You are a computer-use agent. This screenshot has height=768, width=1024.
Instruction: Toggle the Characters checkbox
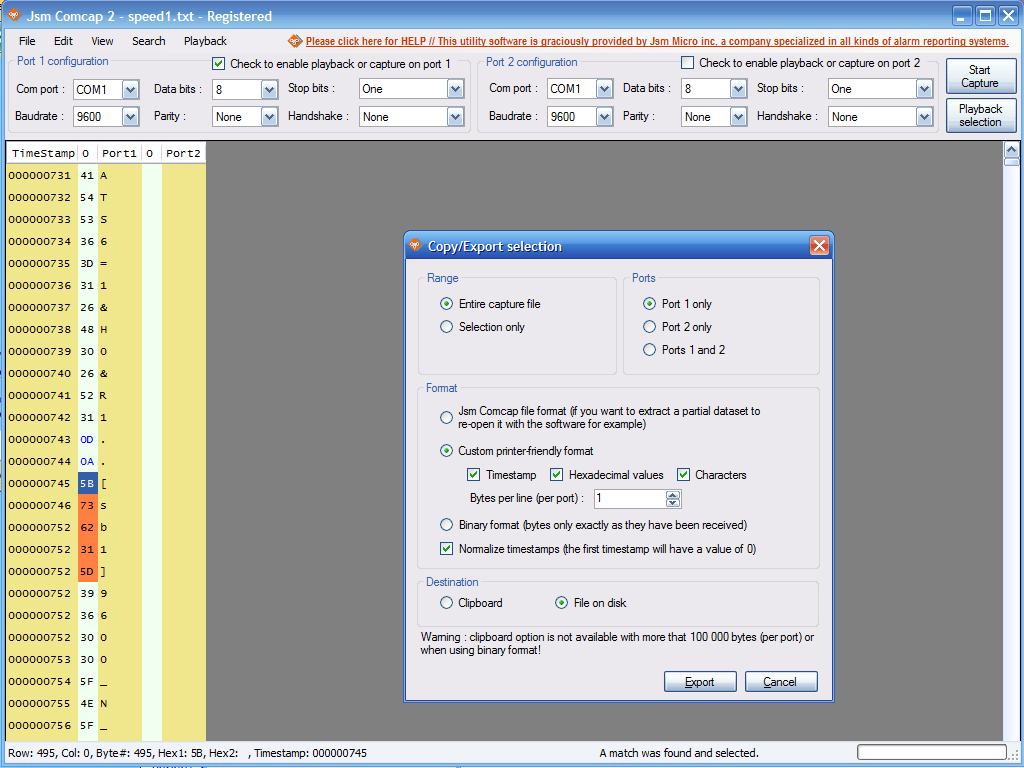pyautogui.click(x=683, y=475)
